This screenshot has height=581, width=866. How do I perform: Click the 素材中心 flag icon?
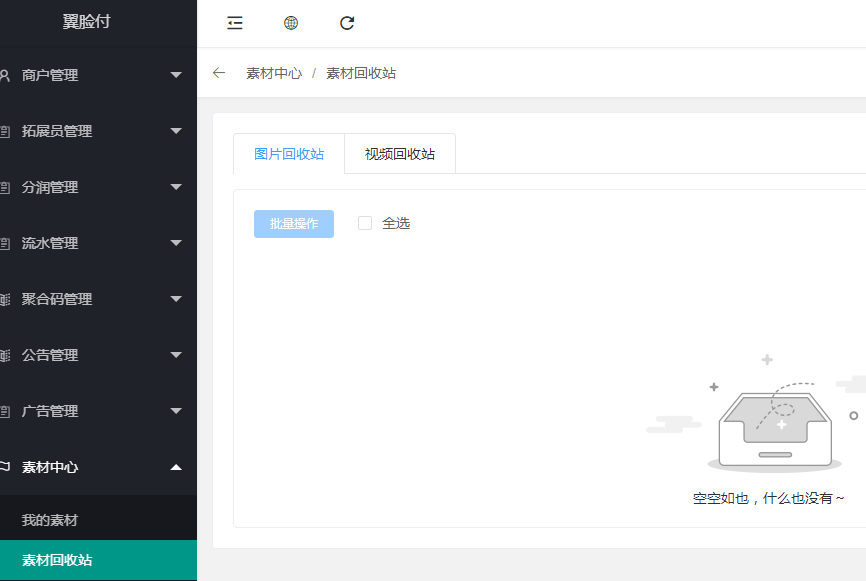[5, 467]
